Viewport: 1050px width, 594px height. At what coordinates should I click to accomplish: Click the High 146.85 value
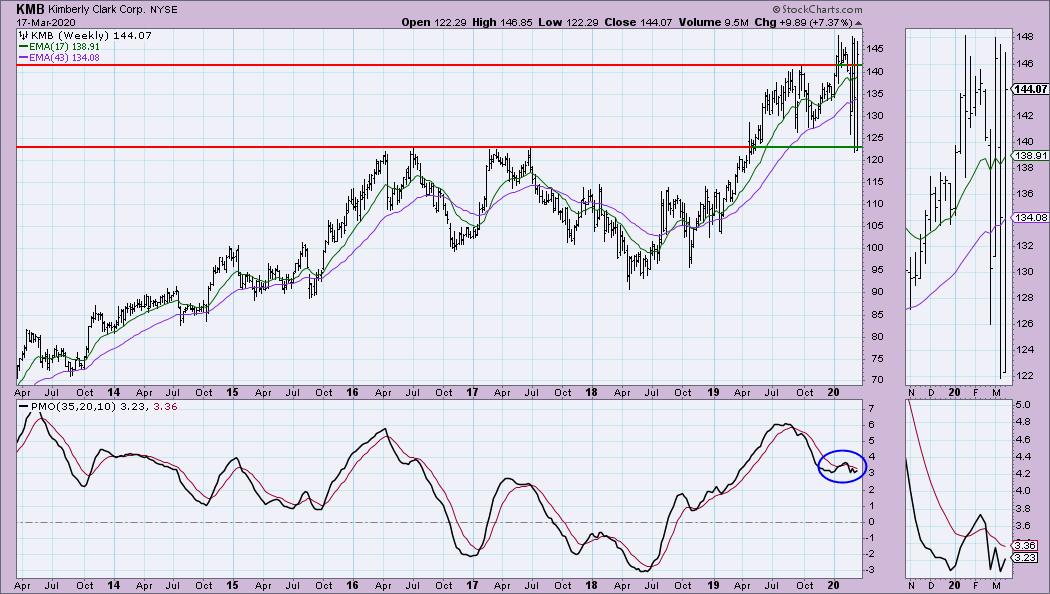[502, 22]
